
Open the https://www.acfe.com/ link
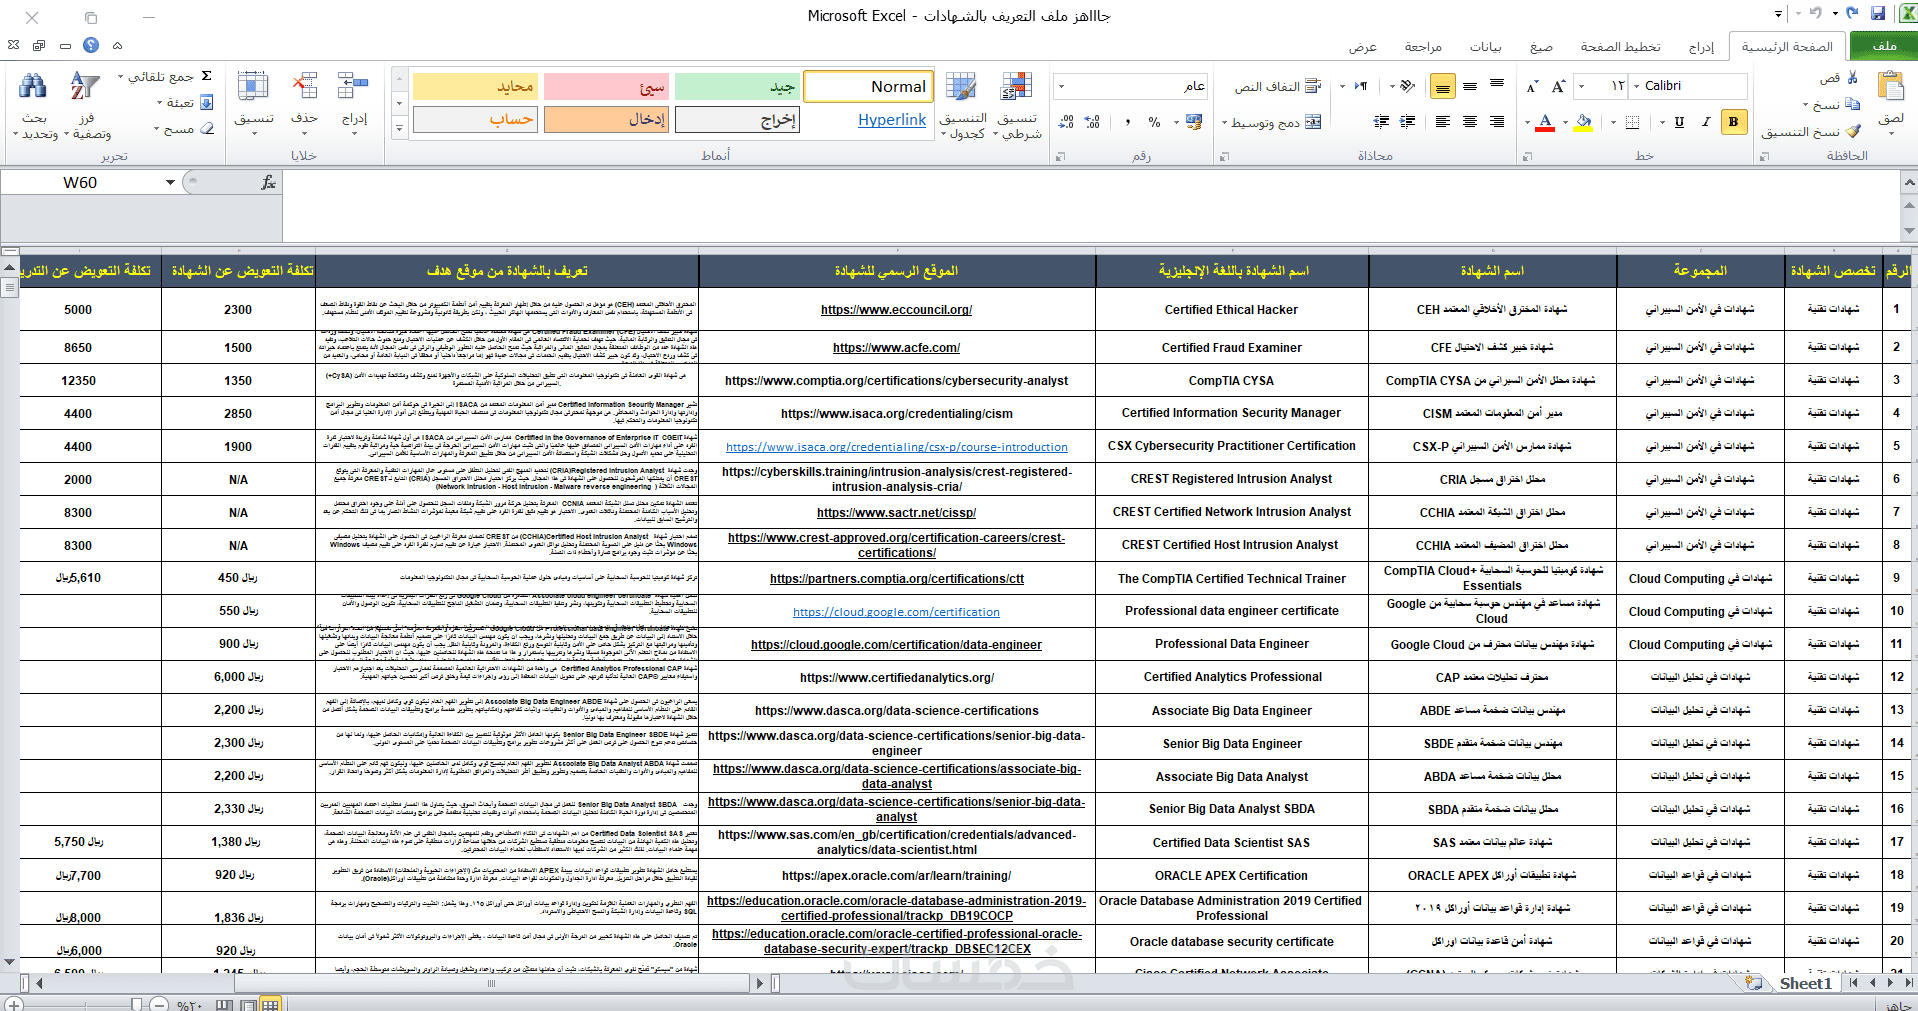896,348
